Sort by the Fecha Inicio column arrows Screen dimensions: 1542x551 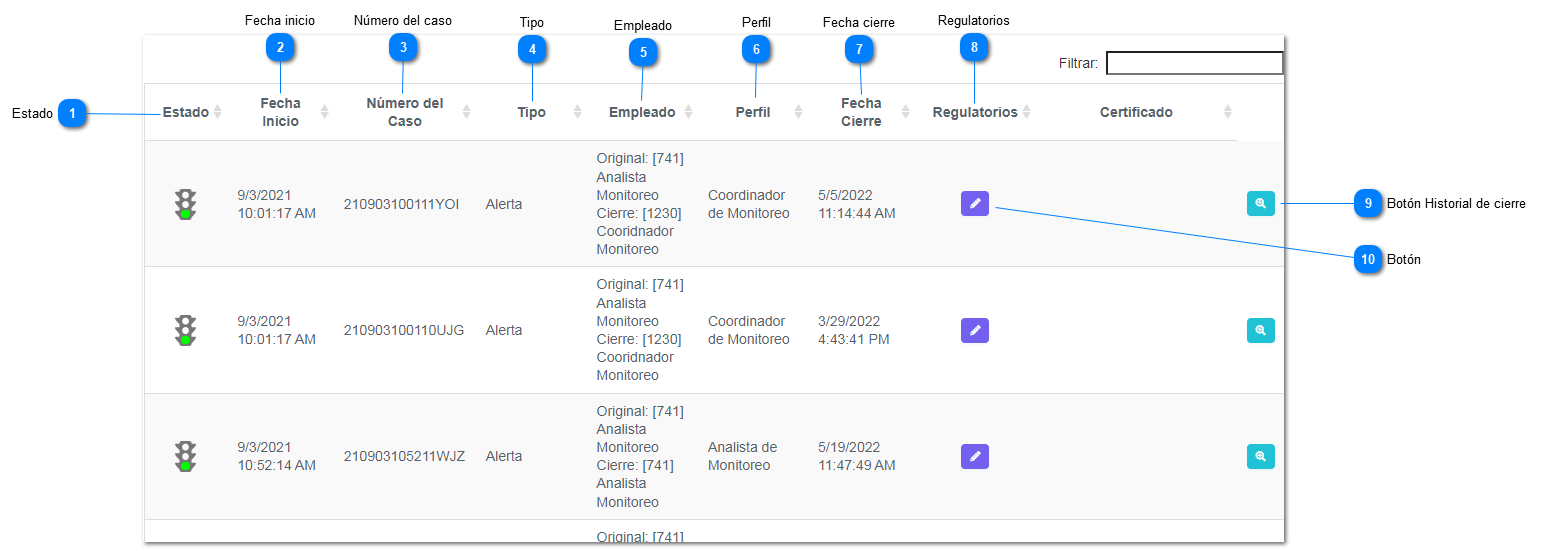pyautogui.click(x=324, y=112)
